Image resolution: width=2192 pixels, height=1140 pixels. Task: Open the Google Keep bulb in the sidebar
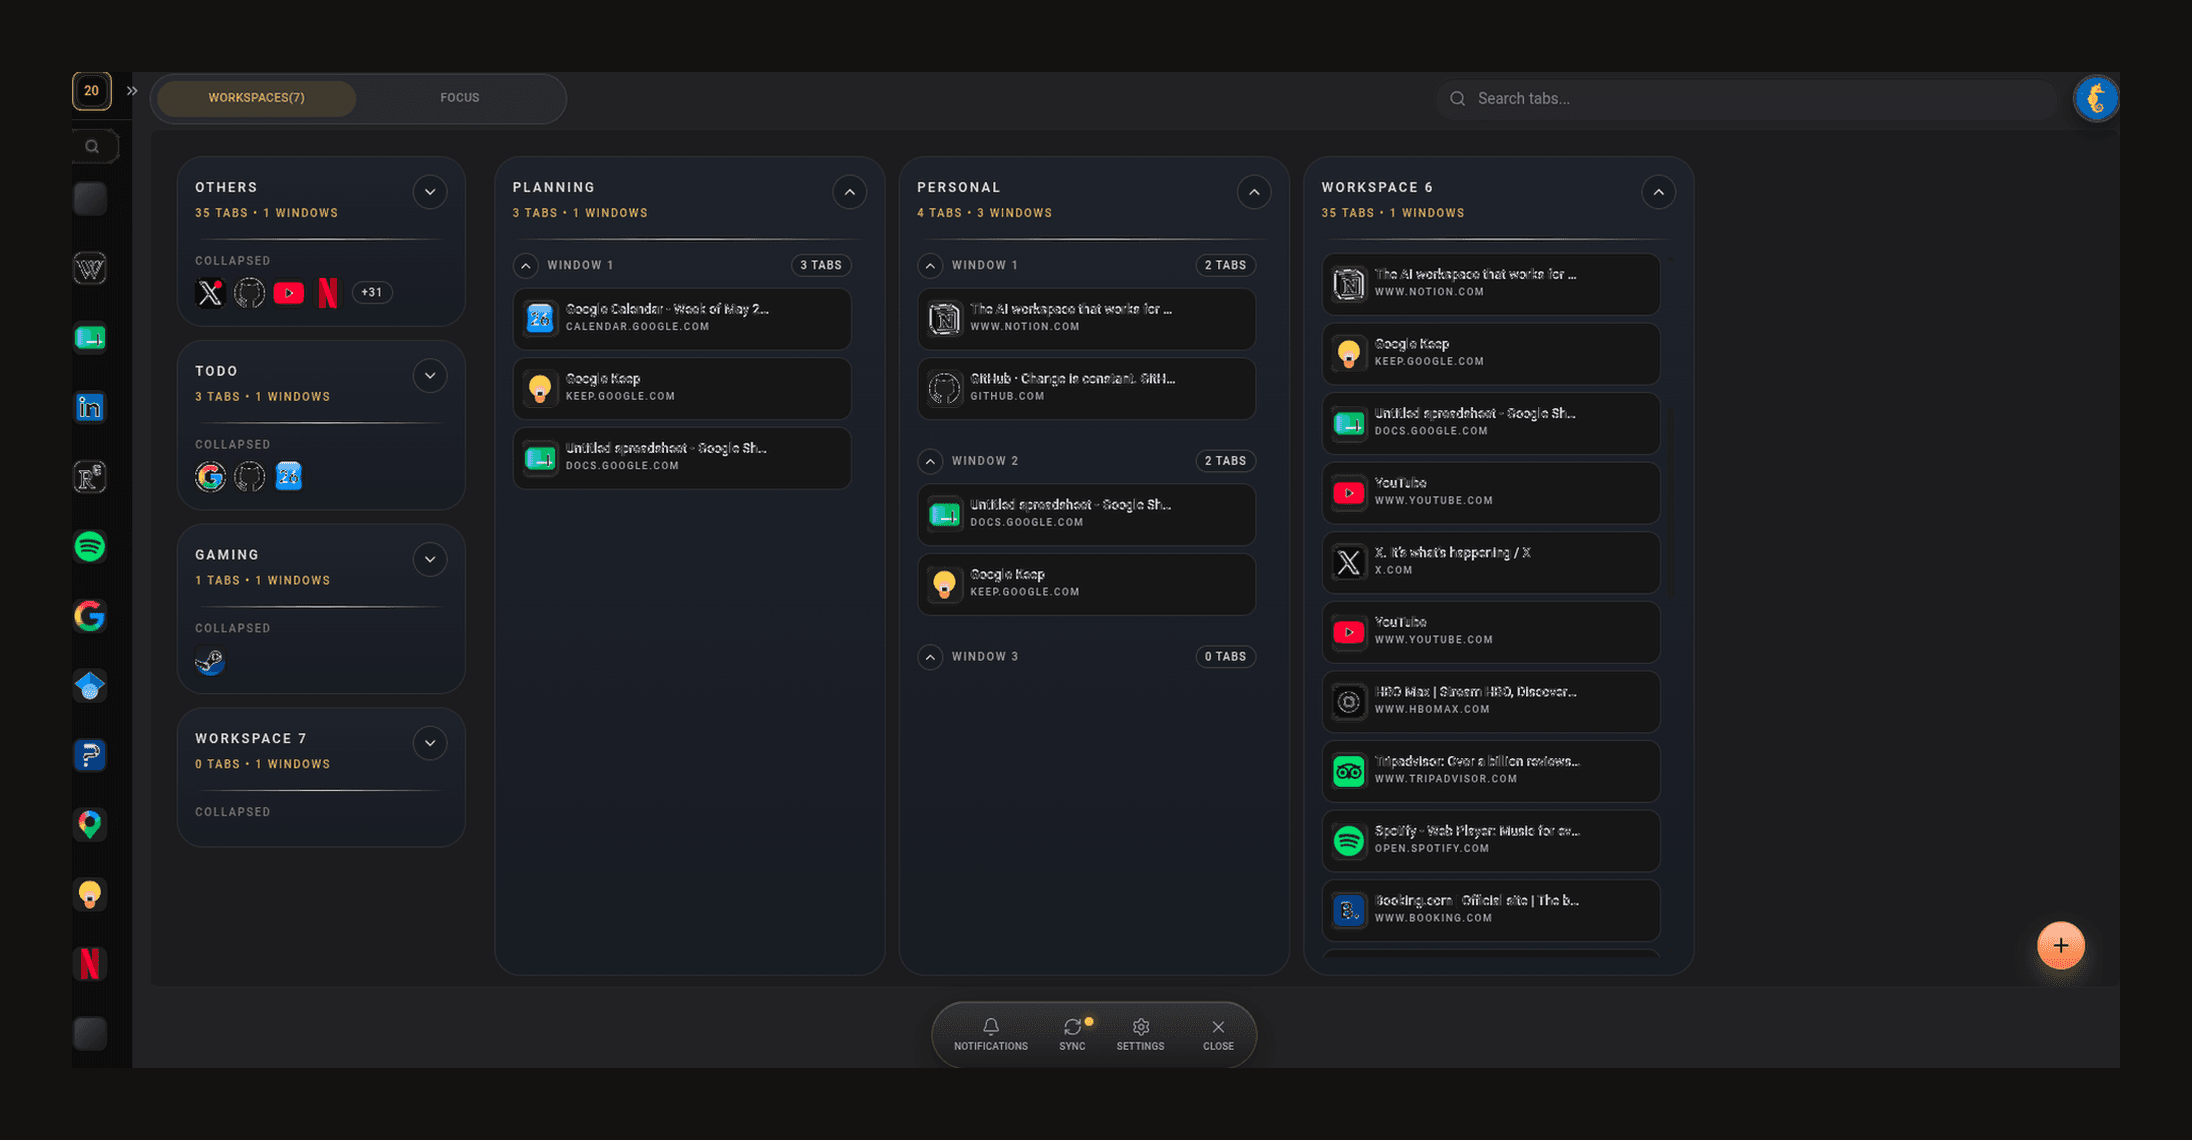[90, 894]
